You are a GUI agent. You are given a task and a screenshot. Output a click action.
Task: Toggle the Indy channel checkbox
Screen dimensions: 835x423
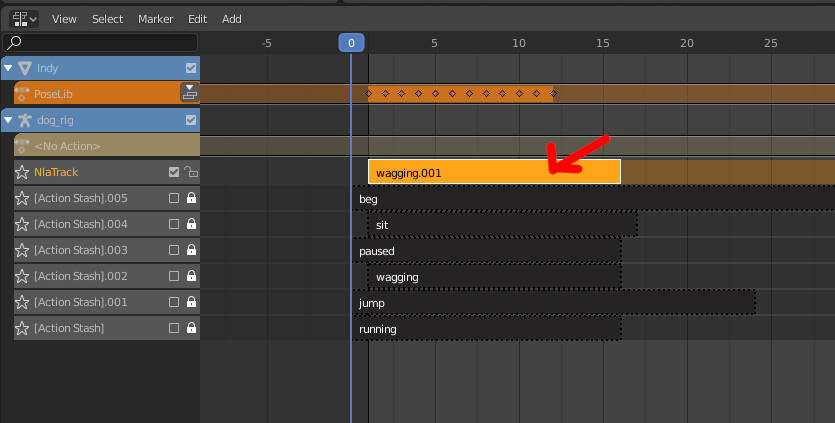coord(191,68)
